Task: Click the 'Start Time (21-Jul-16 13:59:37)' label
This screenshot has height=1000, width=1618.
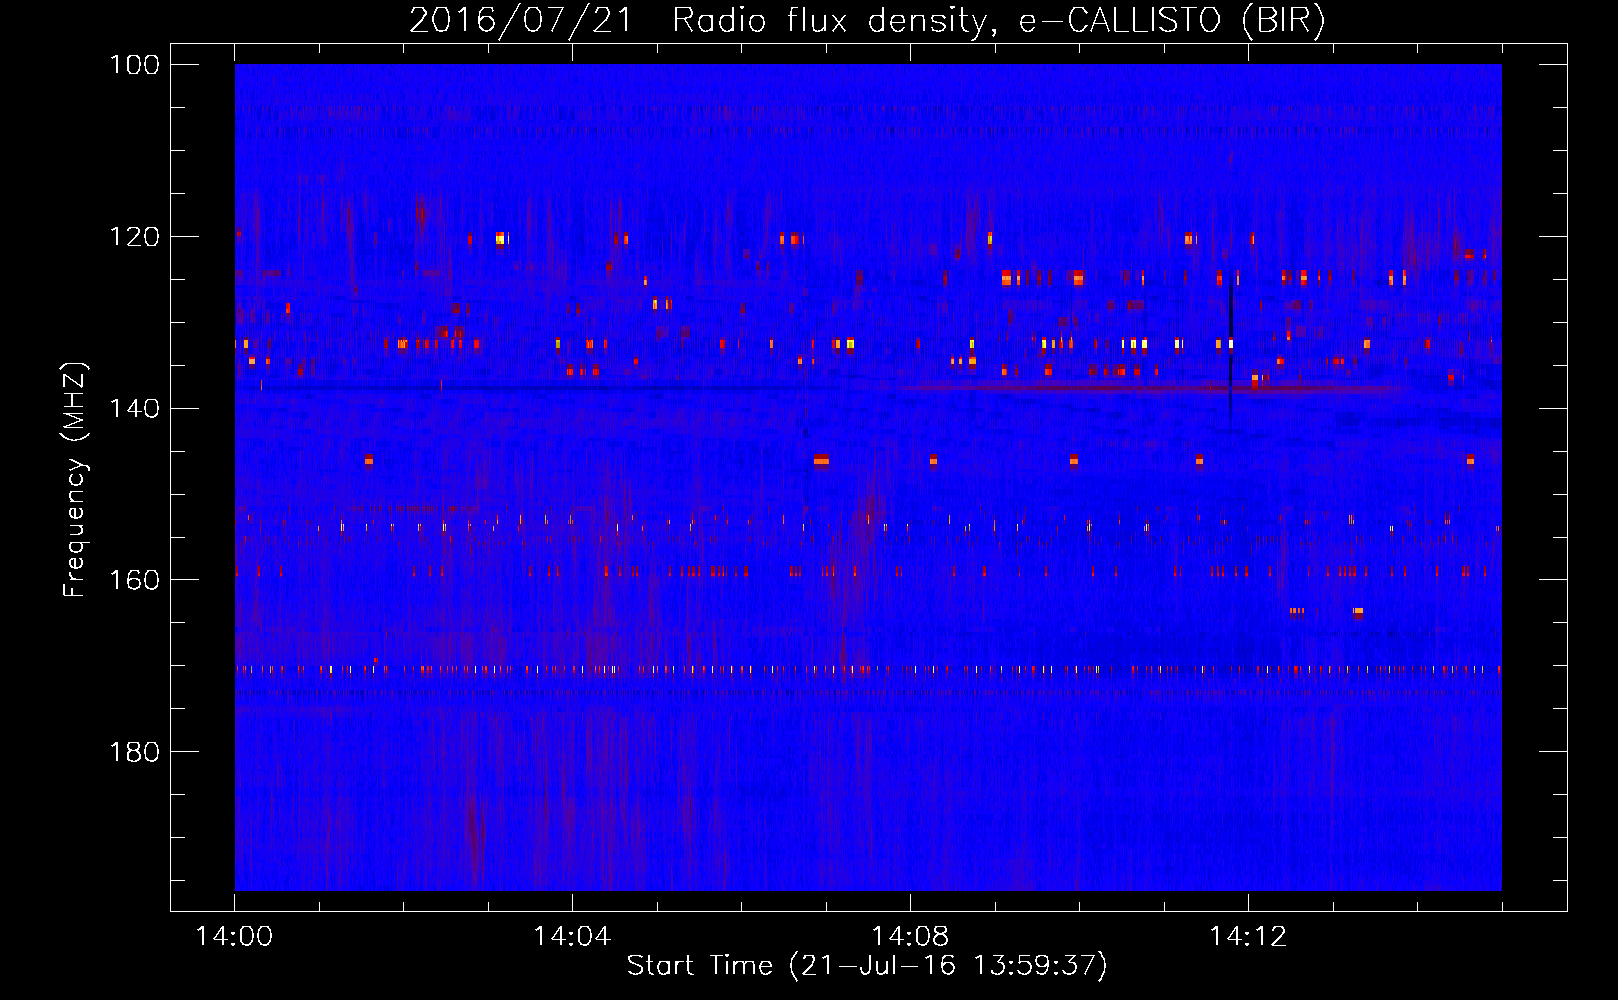Action: click(x=867, y=966)
